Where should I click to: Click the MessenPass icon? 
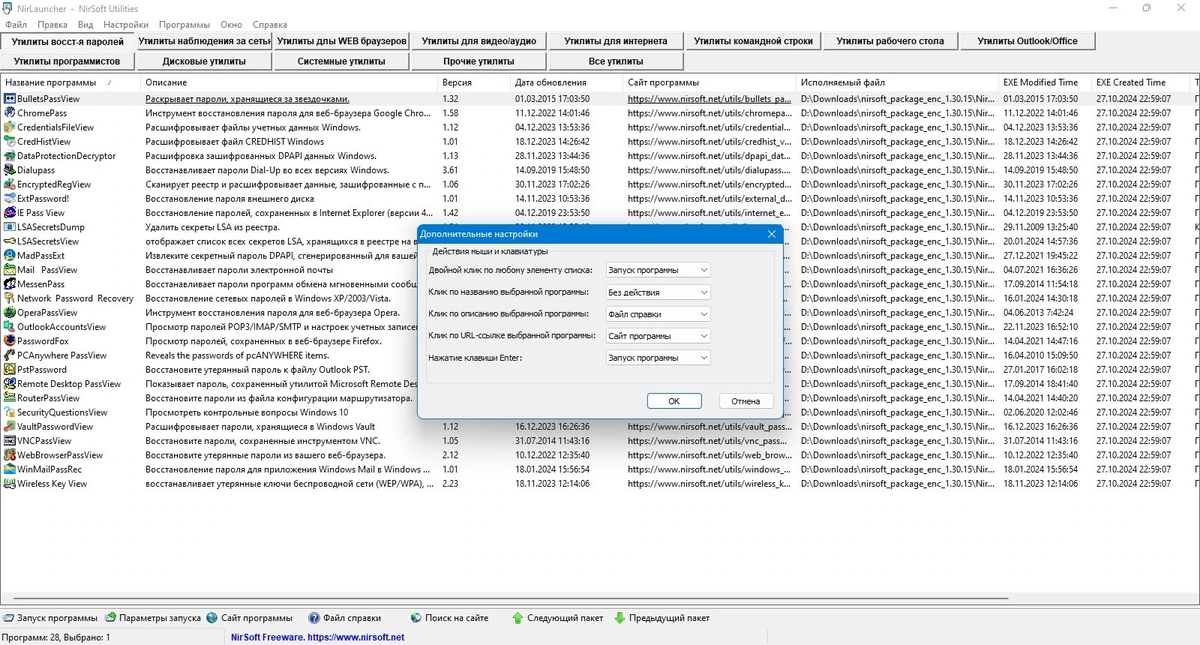pos(9,284)
